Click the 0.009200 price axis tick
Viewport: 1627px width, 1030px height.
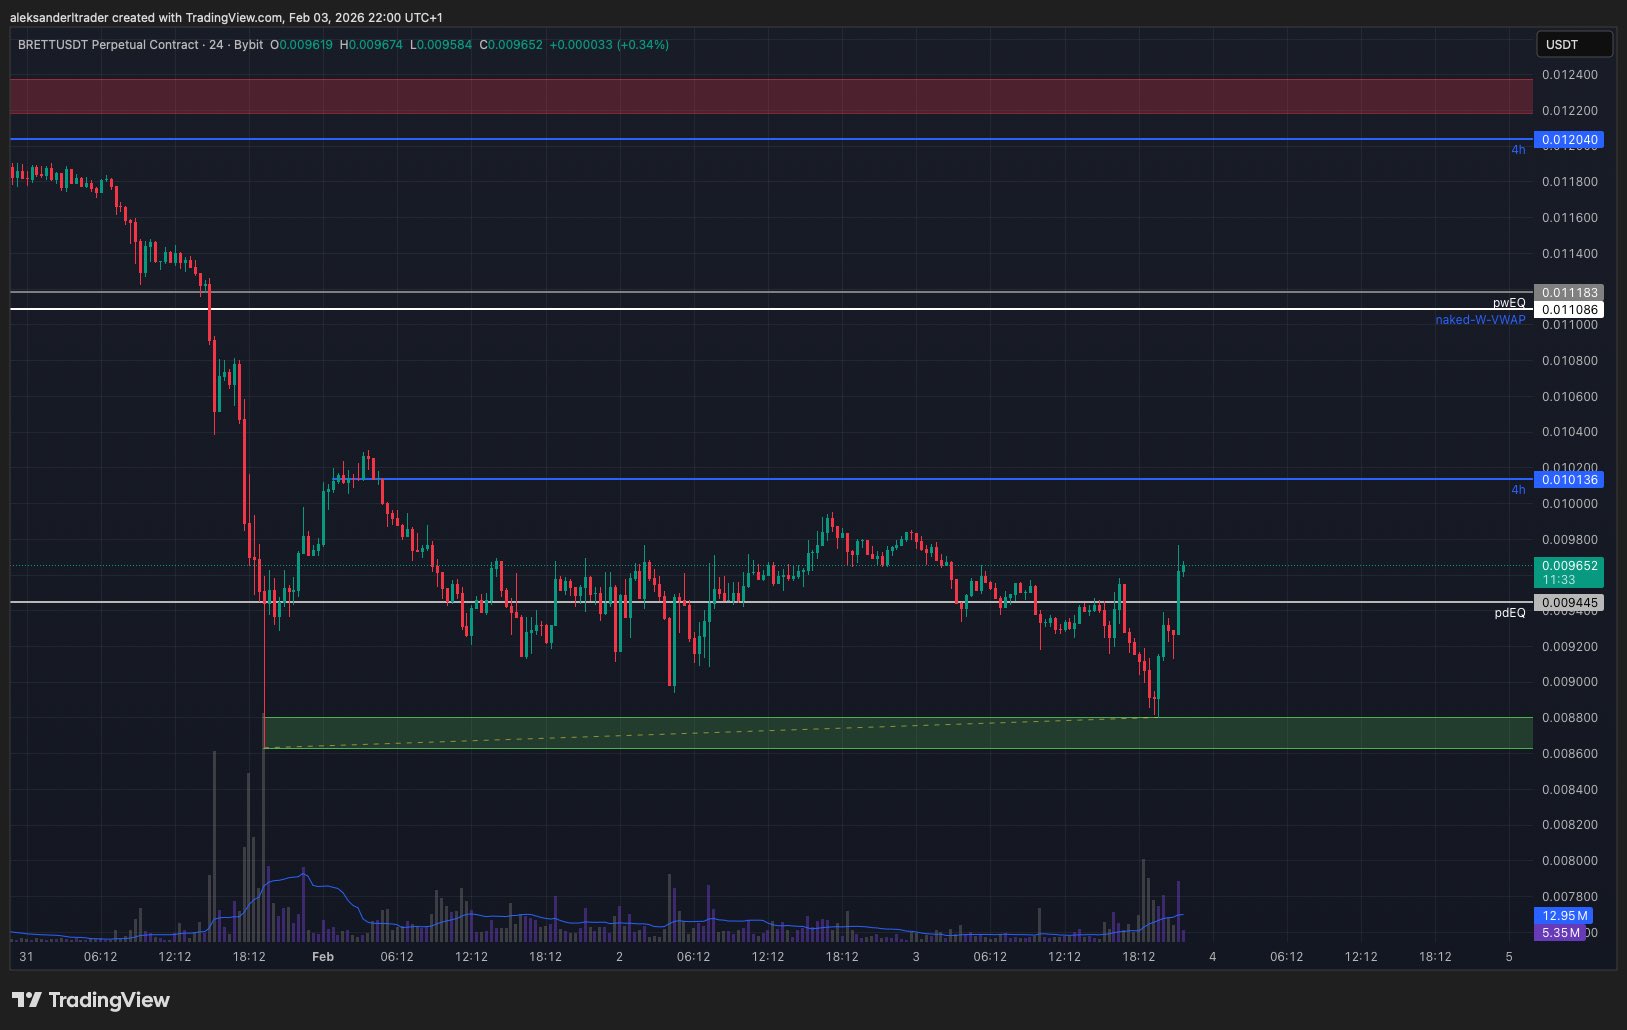click(1569, 647)
